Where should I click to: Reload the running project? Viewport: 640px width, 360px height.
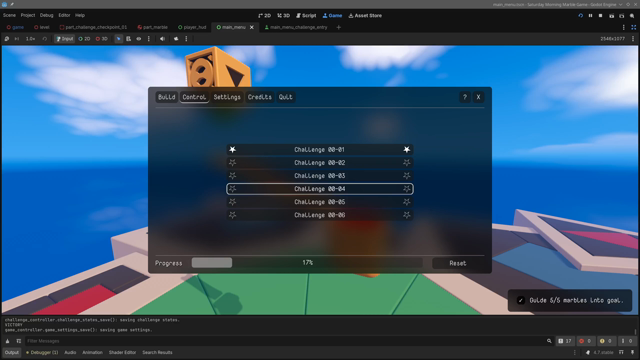point(580,16)
